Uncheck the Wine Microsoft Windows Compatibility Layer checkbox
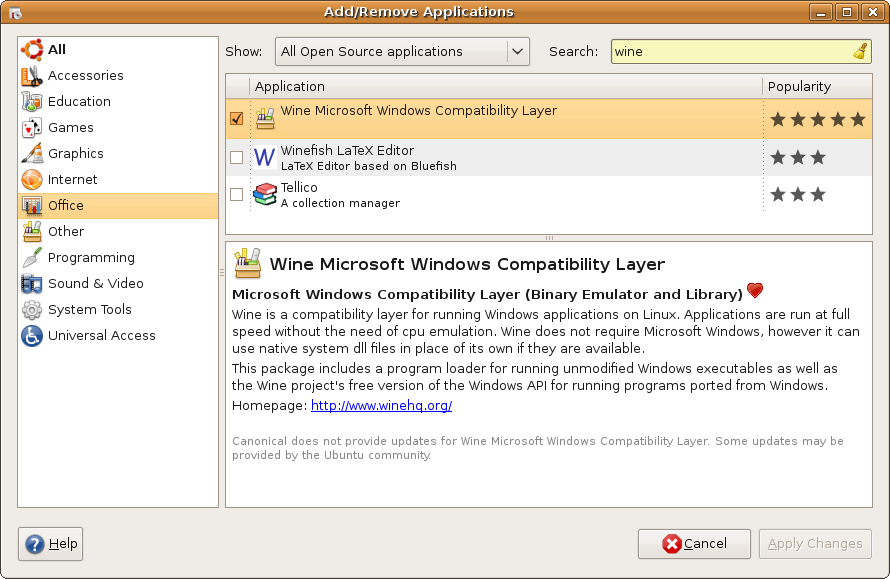The width and height of the screenshot is (890, 579). 237,118
